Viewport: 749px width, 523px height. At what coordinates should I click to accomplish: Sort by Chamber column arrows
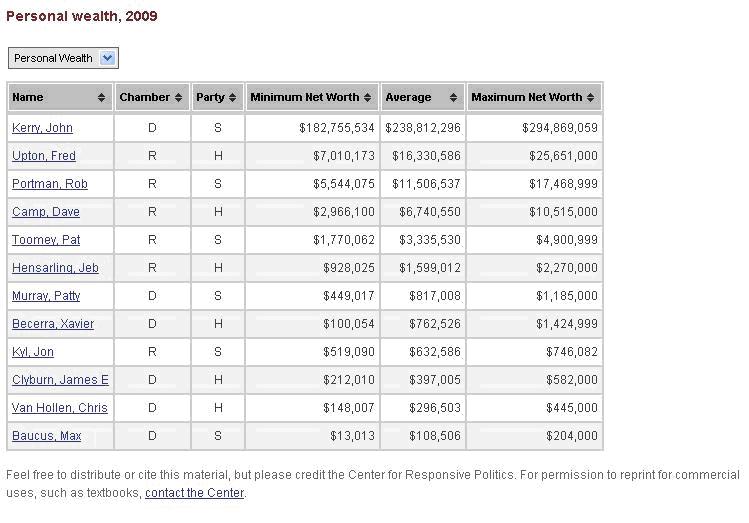[x=178, y=97]
